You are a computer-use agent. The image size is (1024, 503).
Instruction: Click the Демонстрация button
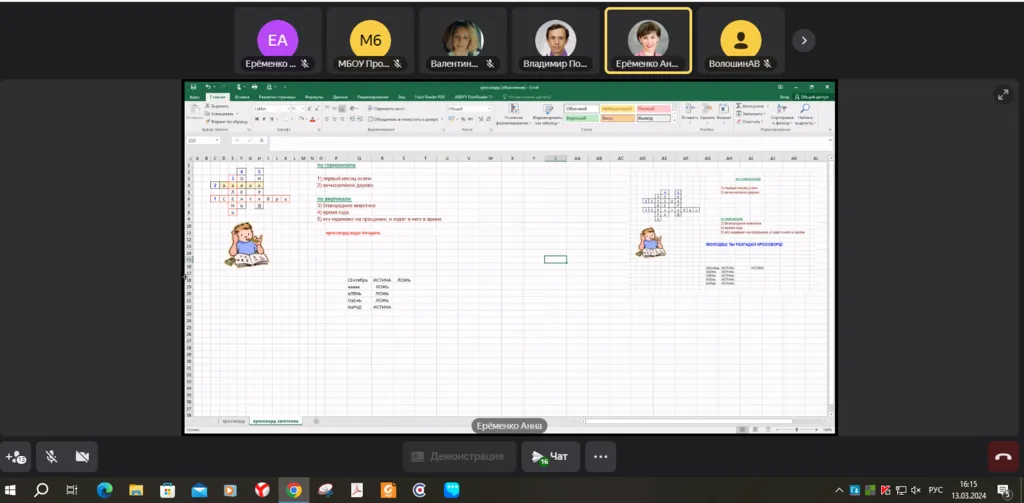point(459,457)
